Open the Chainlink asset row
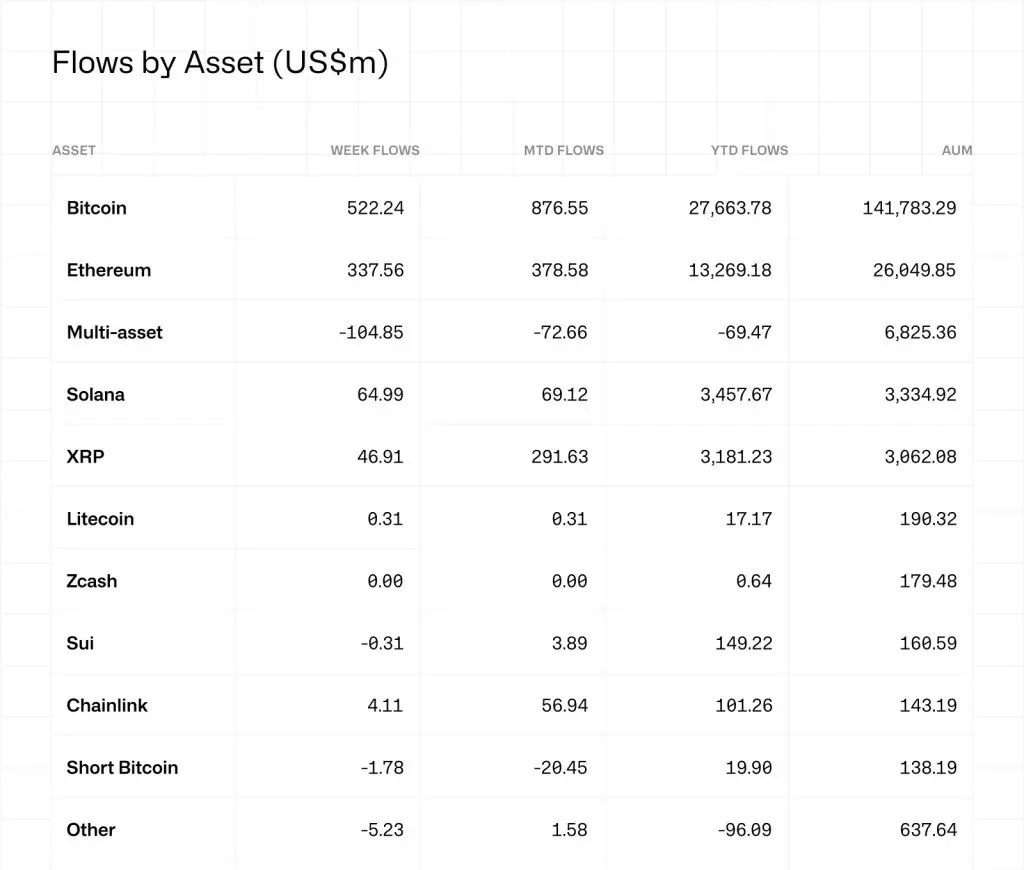Image resolution: width=1024 pixels, height=870 pixels. 107,705
